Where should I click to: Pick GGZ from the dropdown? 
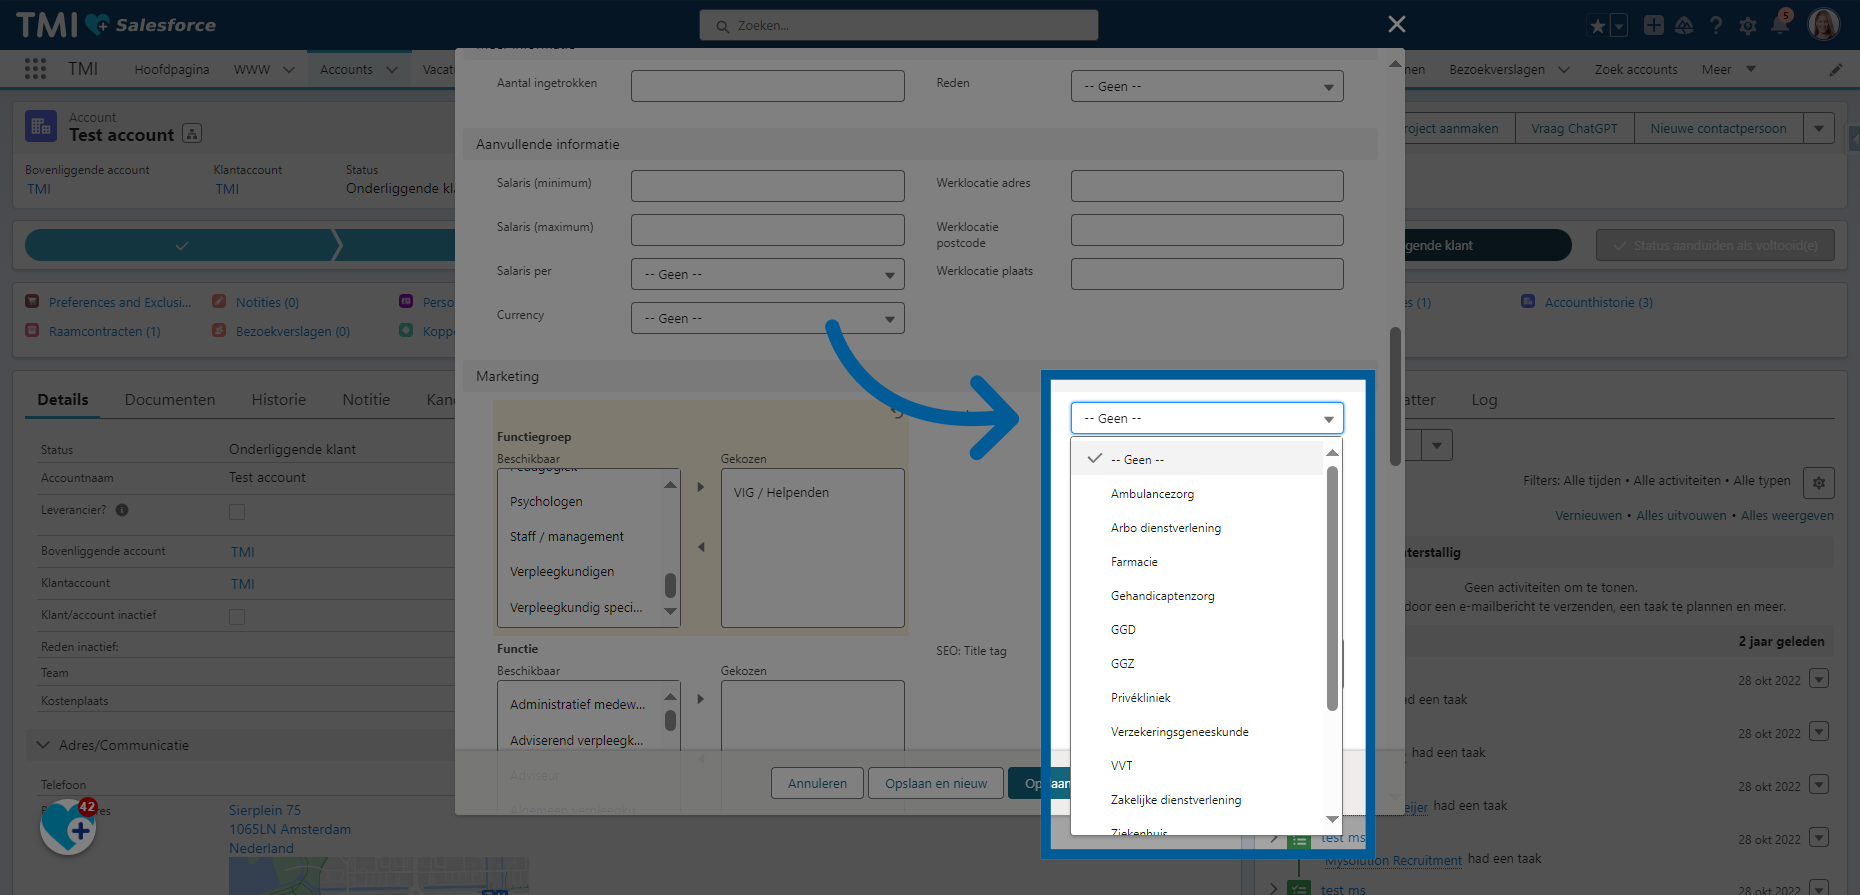tap(1197, 664)
